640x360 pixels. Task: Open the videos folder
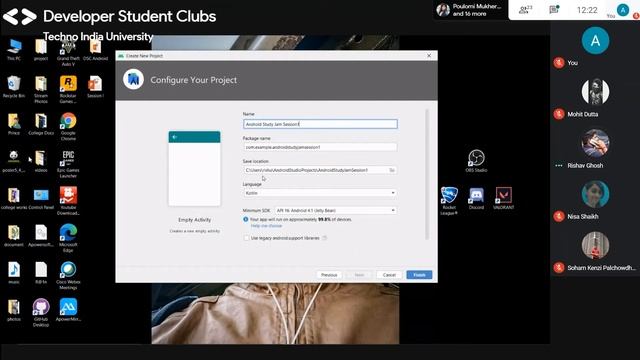click(41, 161)
